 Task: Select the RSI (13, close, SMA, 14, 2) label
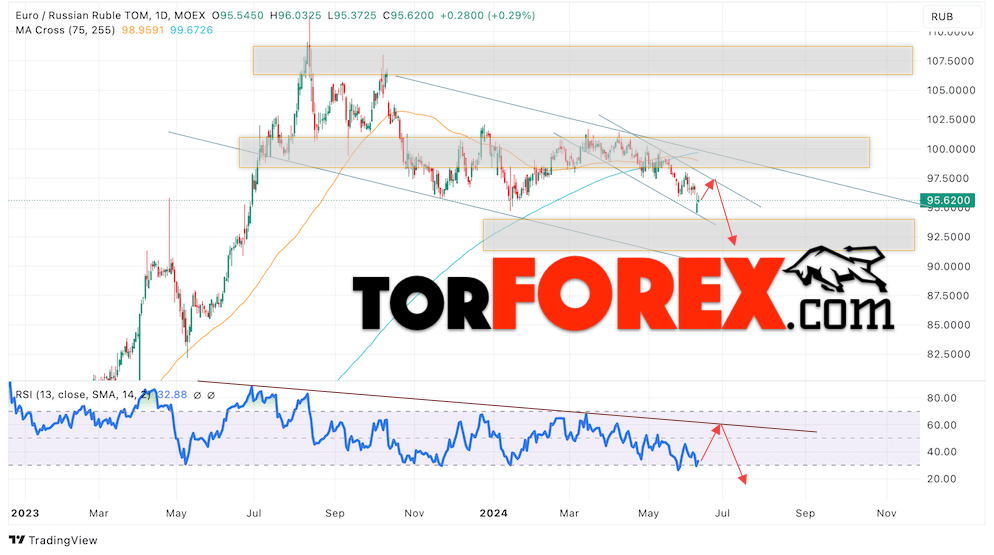[x=84, y=395]
